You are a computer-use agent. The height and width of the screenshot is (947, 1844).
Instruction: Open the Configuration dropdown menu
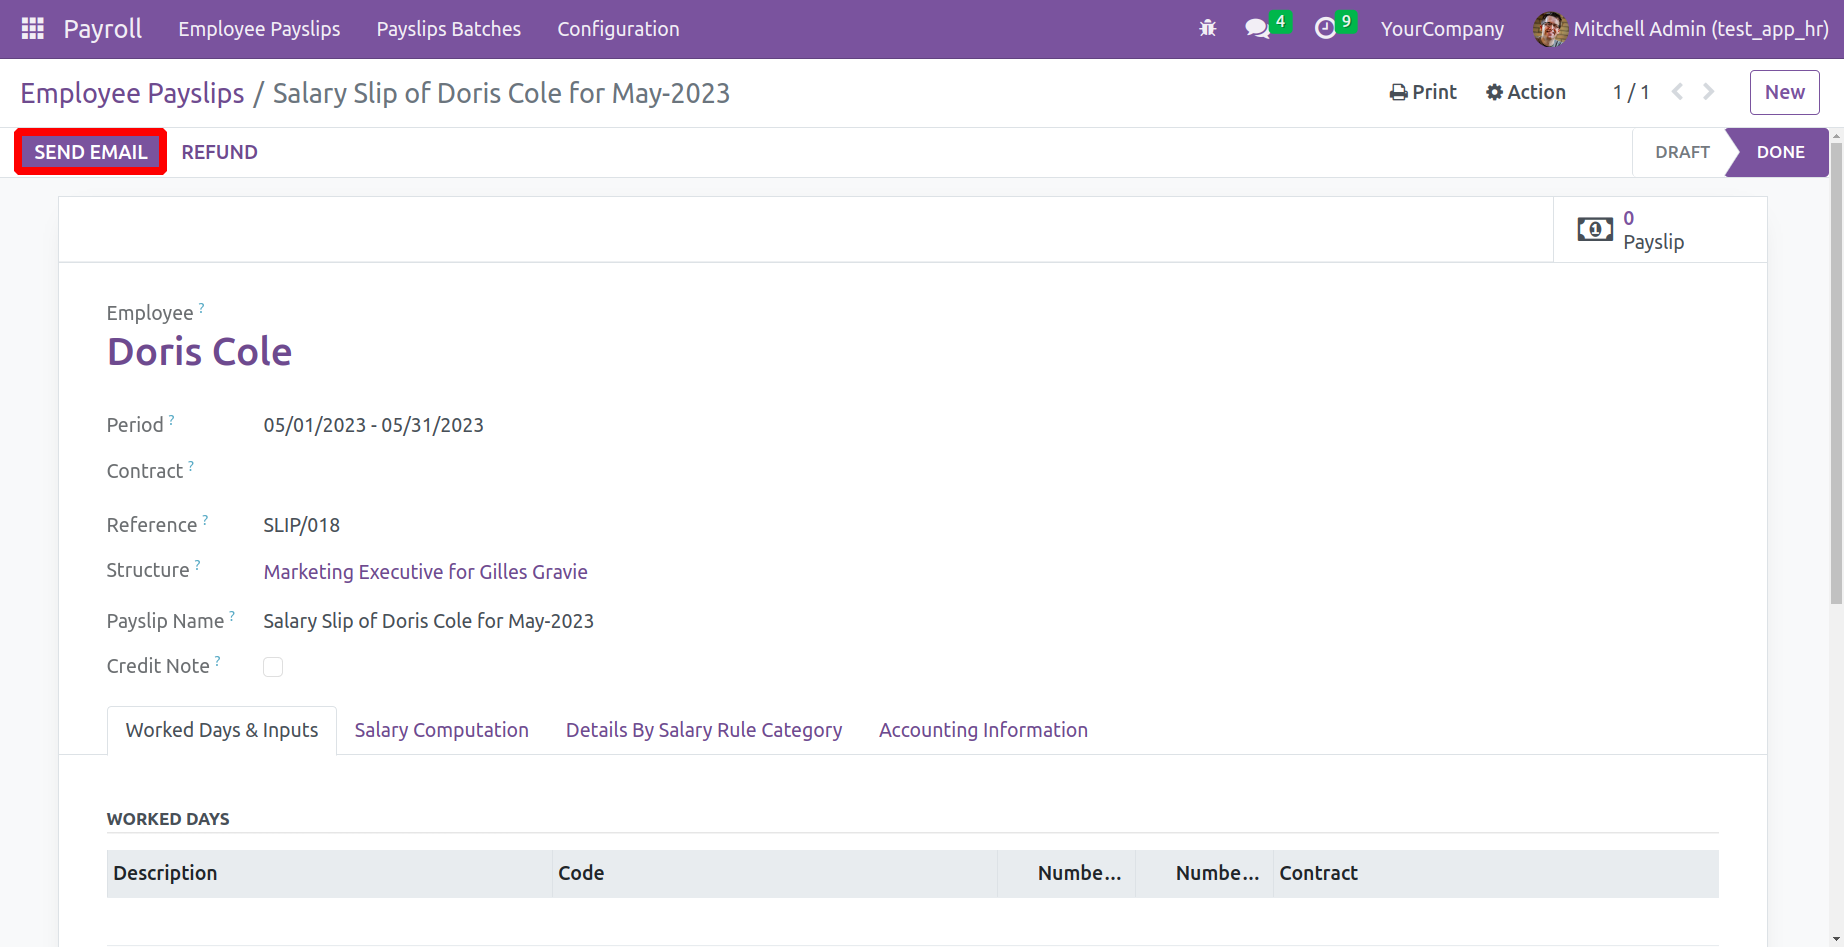(x=618, y=29)
